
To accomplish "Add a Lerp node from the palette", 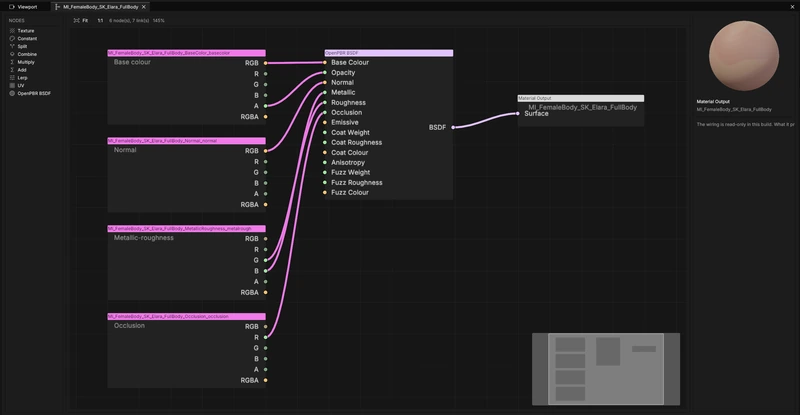I will tap(19, 78).
